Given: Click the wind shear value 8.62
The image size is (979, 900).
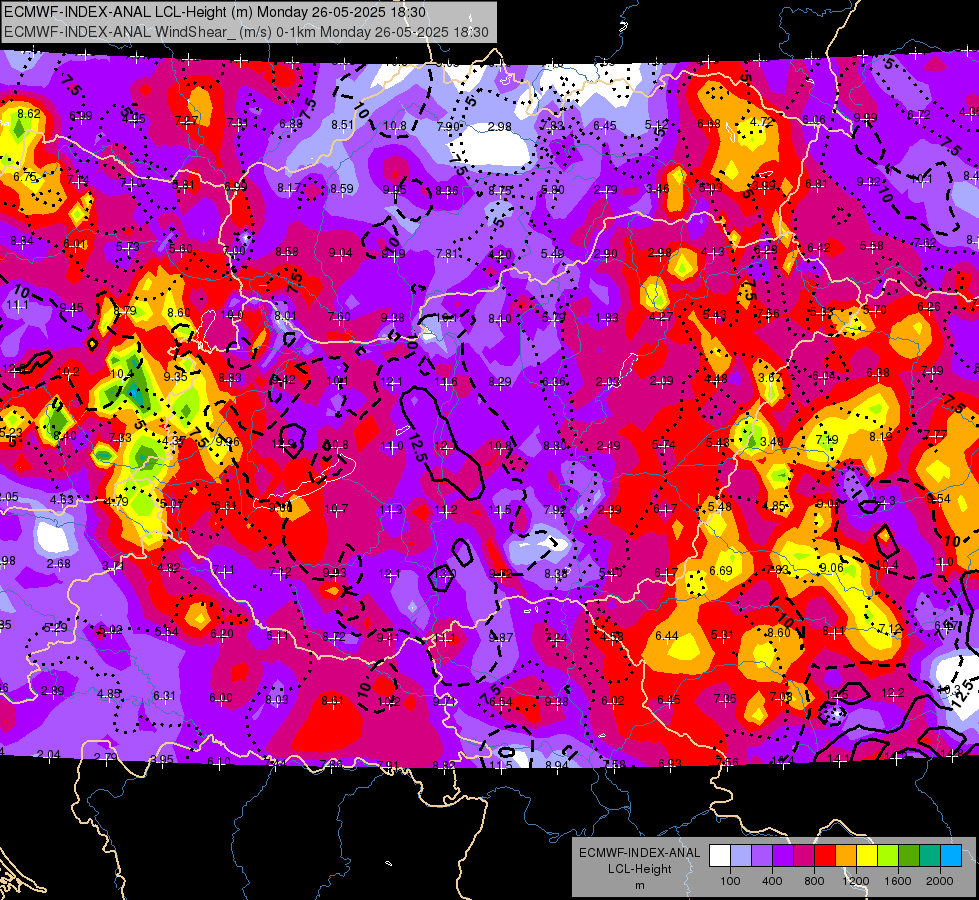Looking at the screenshot, I should point(29,114).
